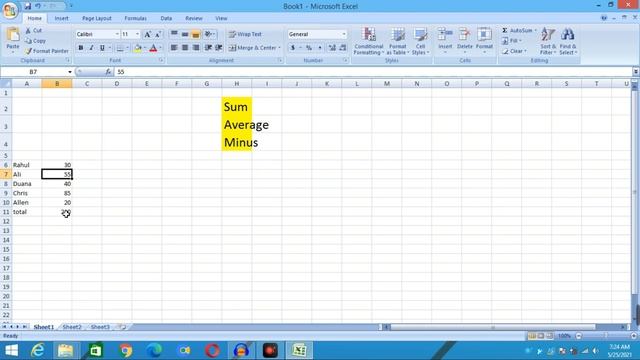Click the Font Color letter A

click(153, 48)
